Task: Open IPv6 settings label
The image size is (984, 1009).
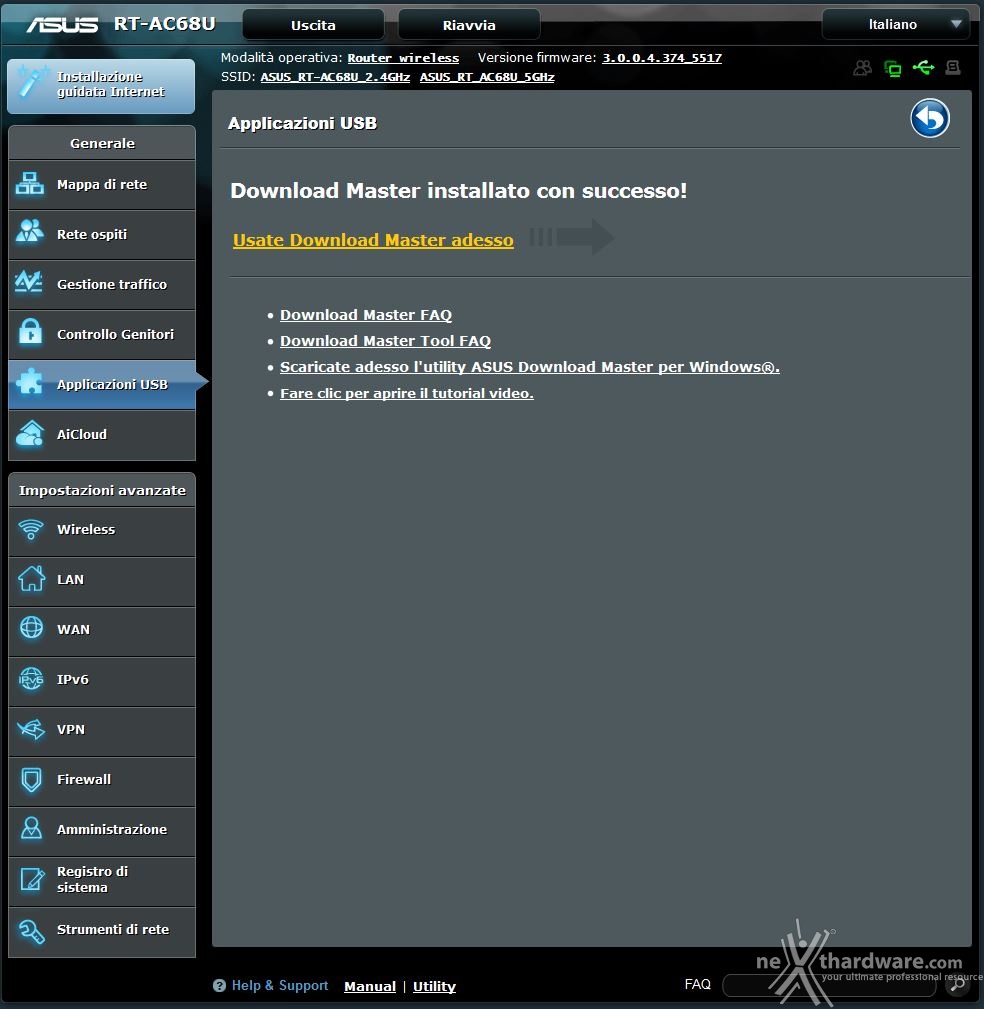Action: coord(73,680)
